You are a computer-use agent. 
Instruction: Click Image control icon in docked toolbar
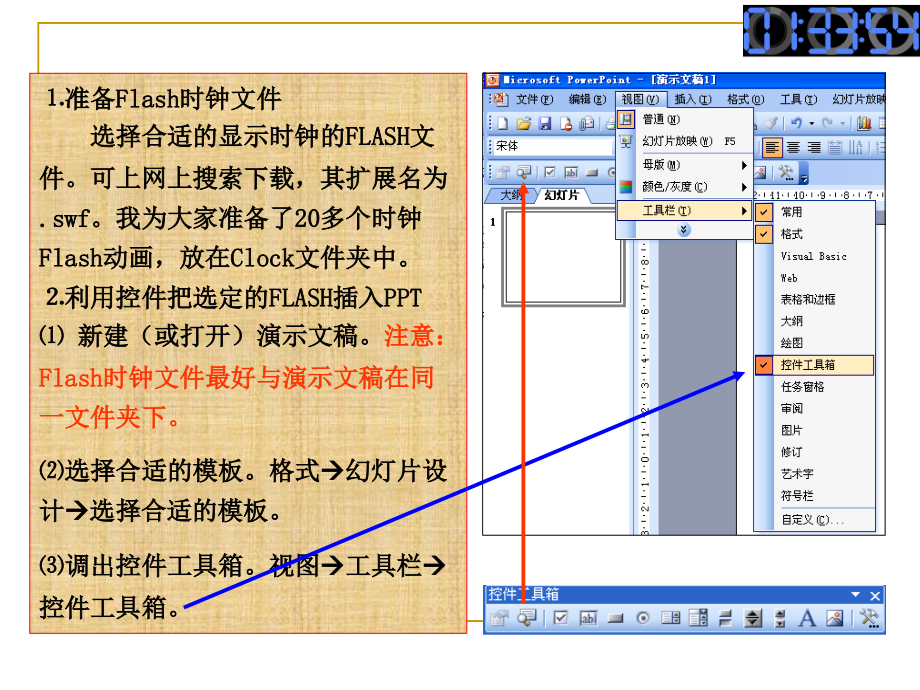click(760, 172)
